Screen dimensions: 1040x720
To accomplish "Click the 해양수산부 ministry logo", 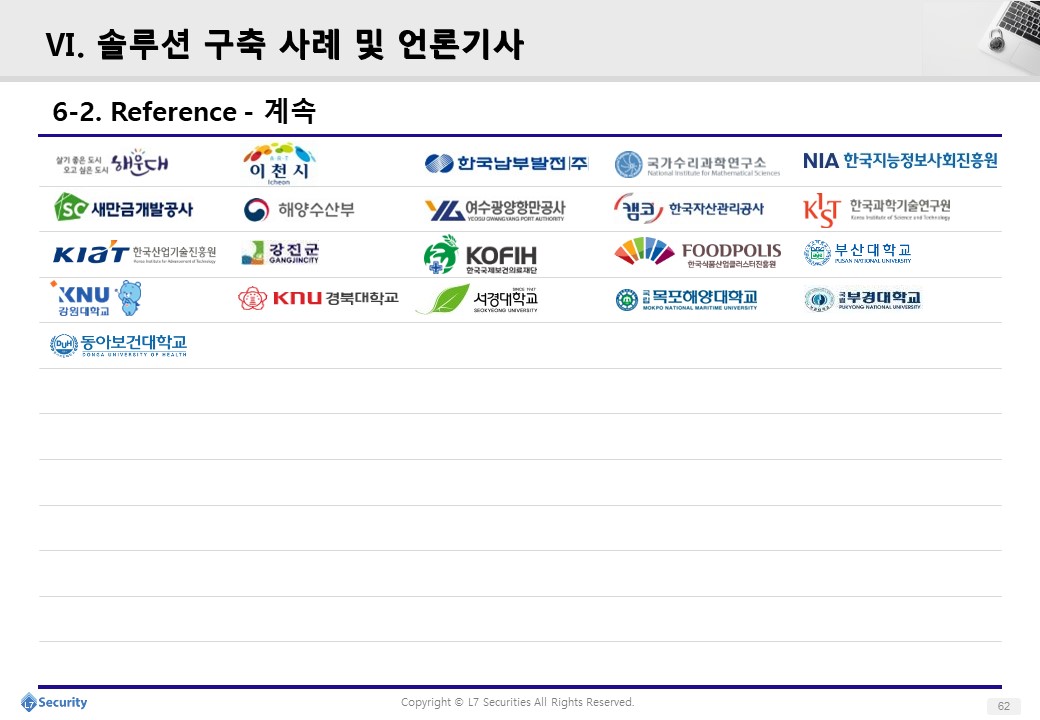I will coord(298,210).
